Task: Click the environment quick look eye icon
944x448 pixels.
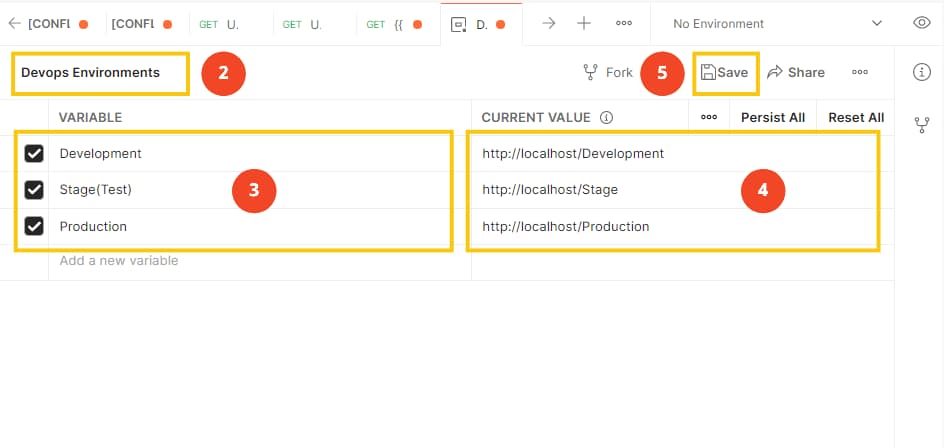Action: 922,23
